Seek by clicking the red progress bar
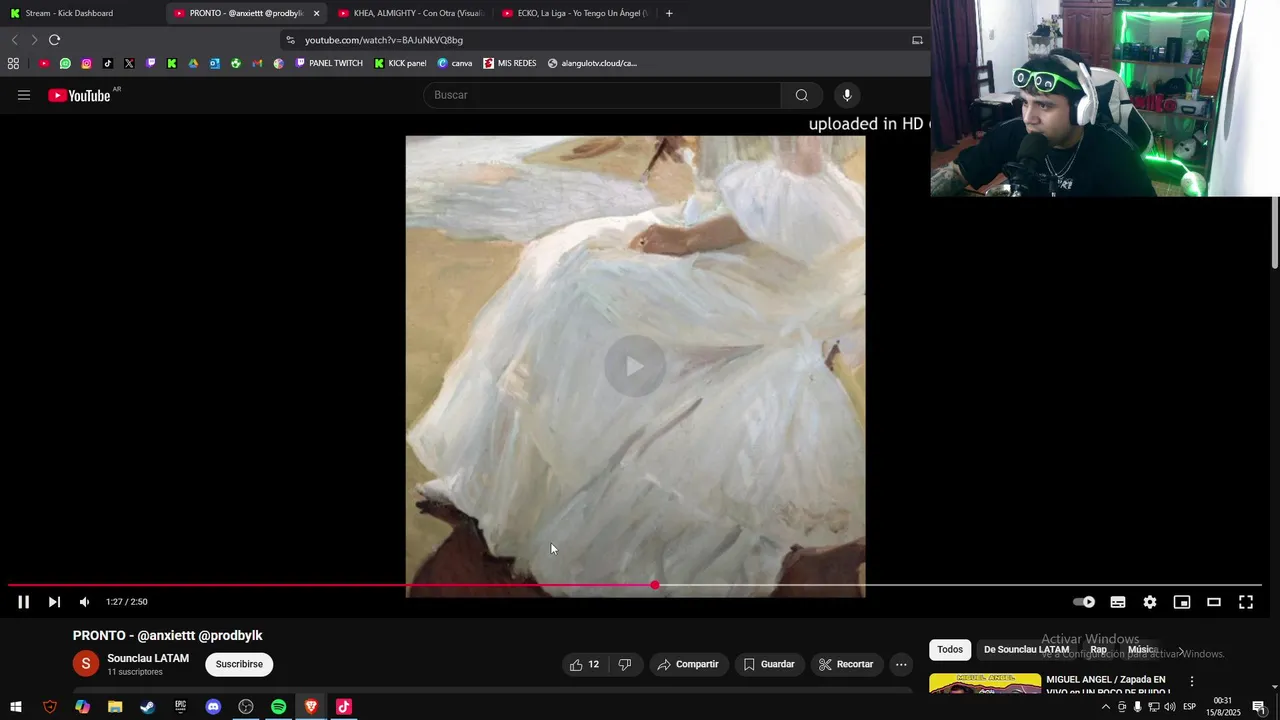Image resolution: width=1280 pixels, height=720 pixels. click(x=330, y=585)
